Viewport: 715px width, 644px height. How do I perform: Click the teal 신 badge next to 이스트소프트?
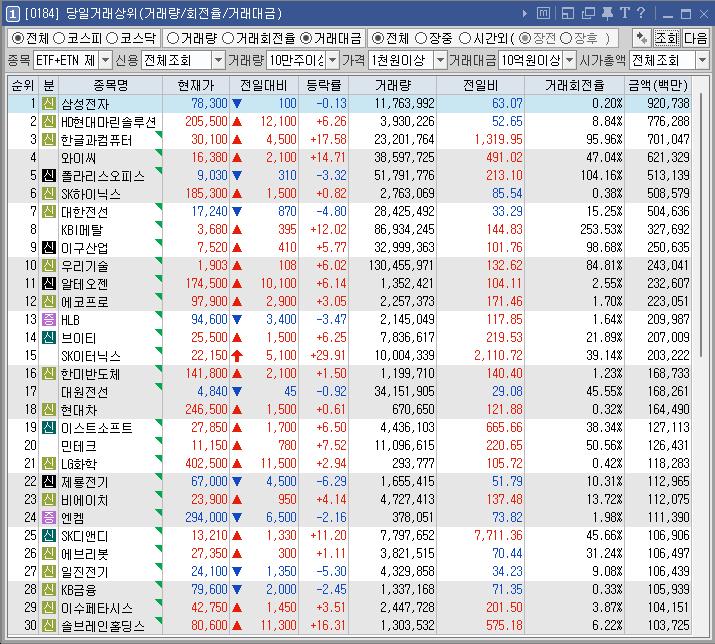coord(49,427)
